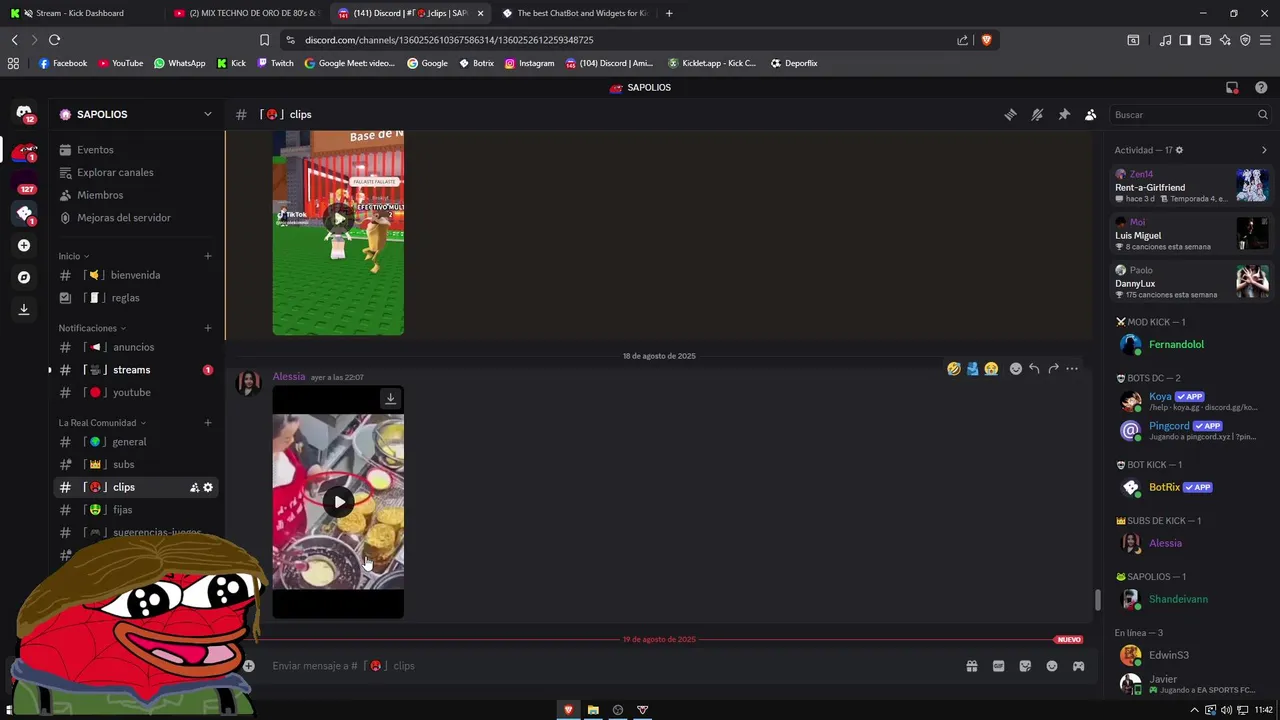Collapse the Notificaciones category
Screen dimensions: 1280x720
[92, 328]
